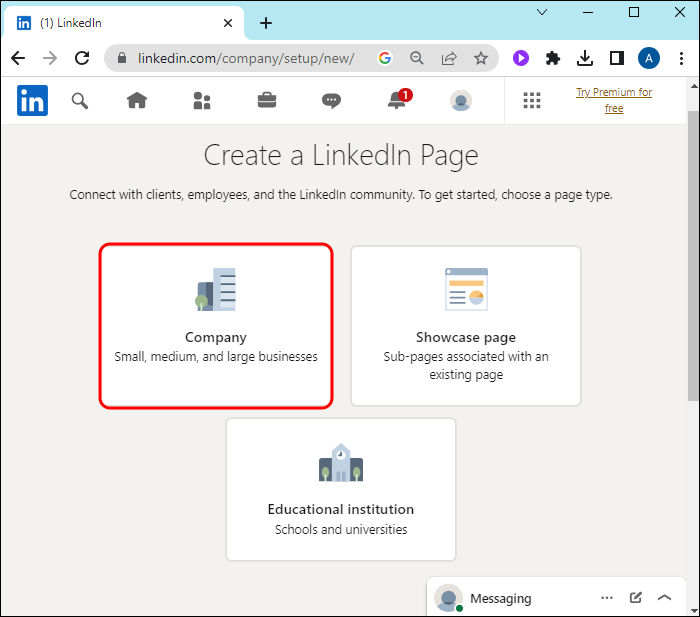This screenshot has width=700, height=617.
Task: Open the browser Downloads icon
Action: tap(585, 58)
